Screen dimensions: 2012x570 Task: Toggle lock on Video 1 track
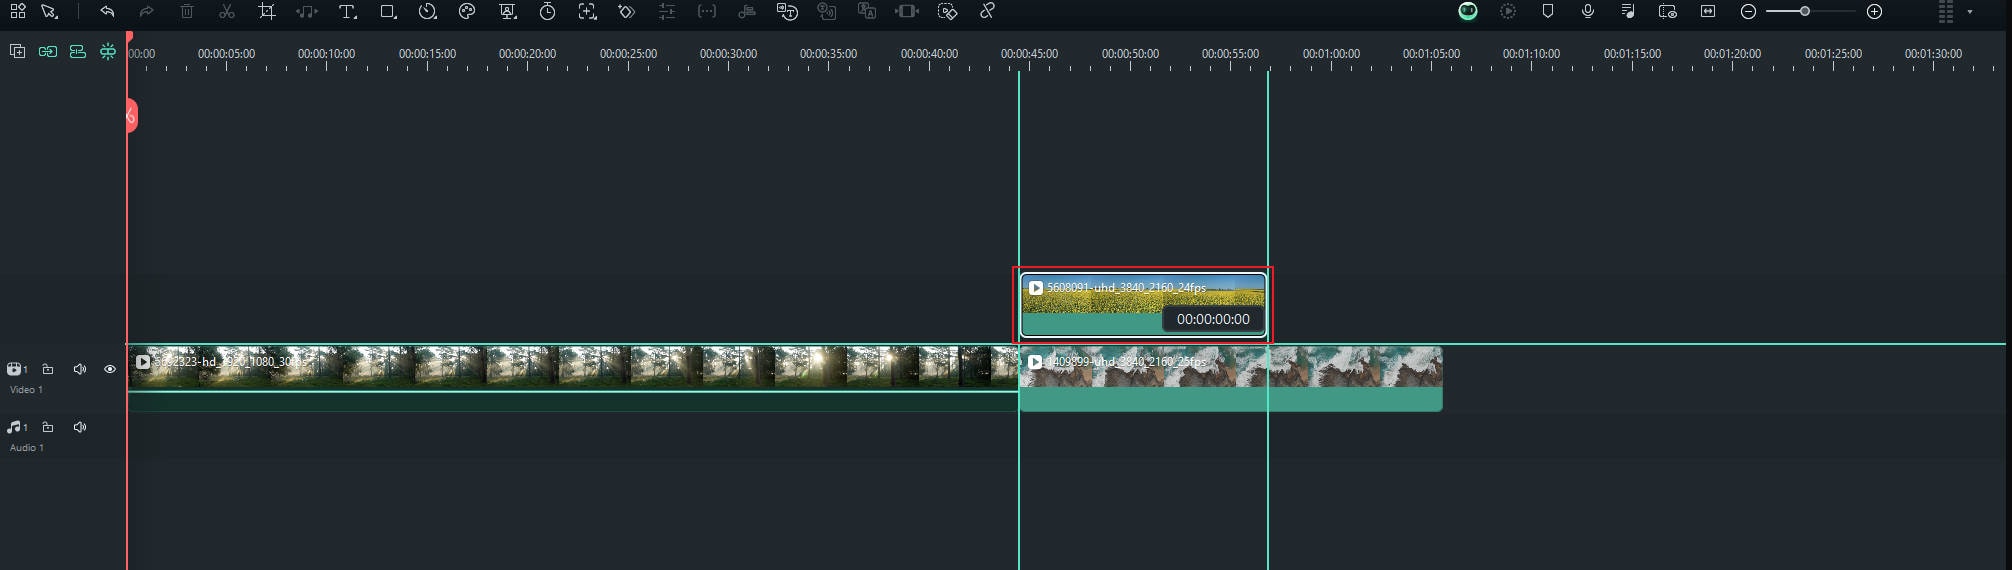[48, 369]
